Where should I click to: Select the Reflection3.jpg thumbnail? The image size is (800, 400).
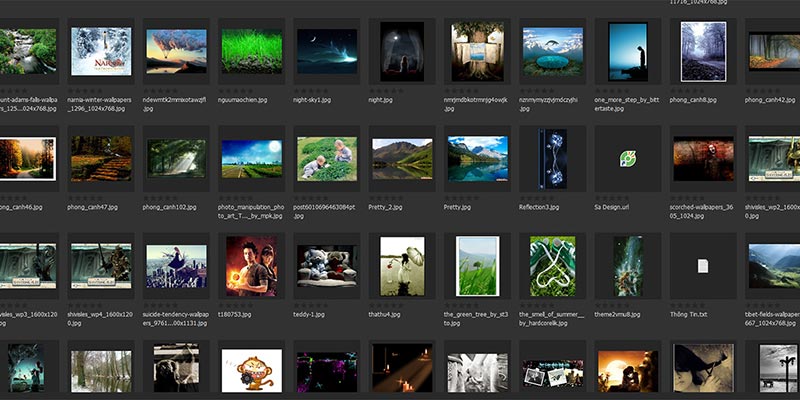coord(552,159)
